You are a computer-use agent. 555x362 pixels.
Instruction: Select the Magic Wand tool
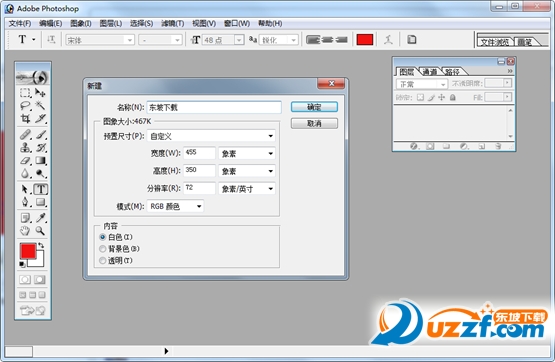click(x=40, y=106)
